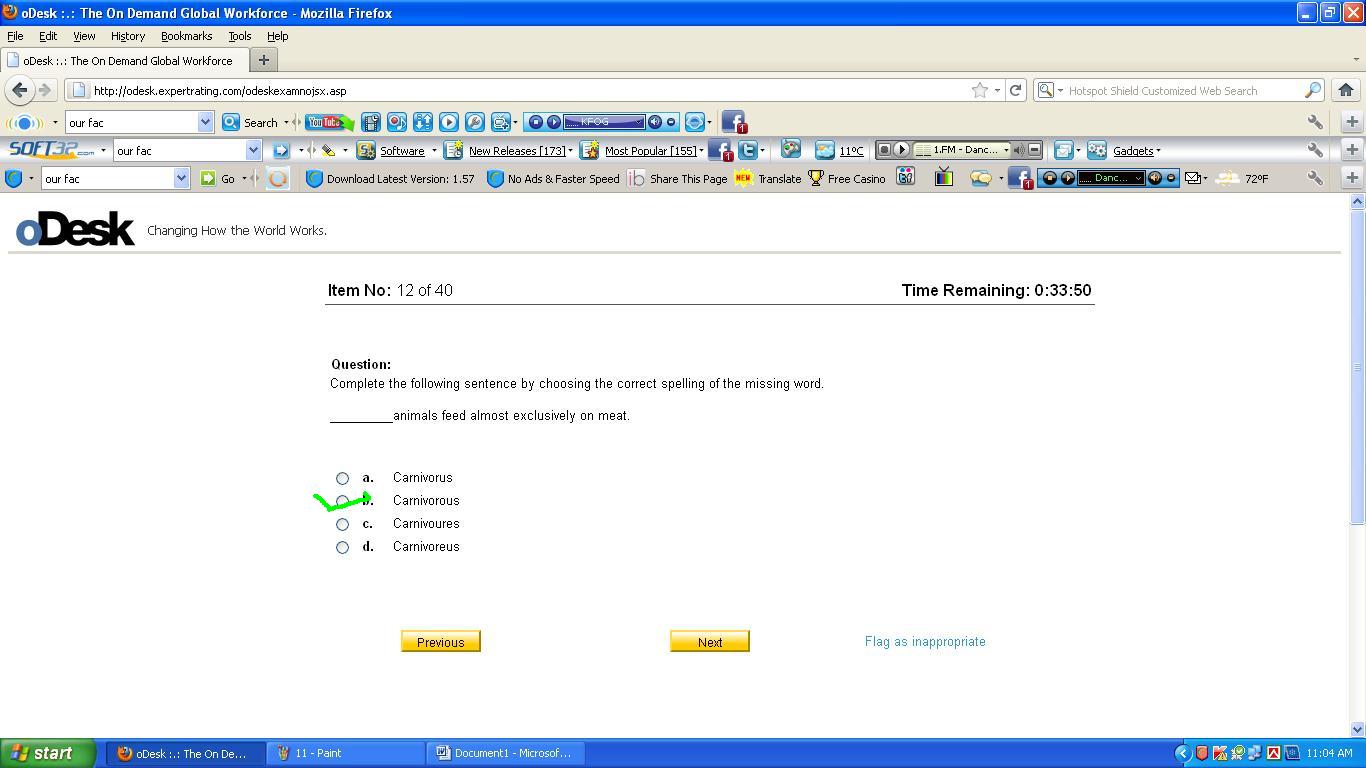1366x768 pixels.
Task: Play the 1.FM radio in Soft32 toolbar
Action: (900, 150)
